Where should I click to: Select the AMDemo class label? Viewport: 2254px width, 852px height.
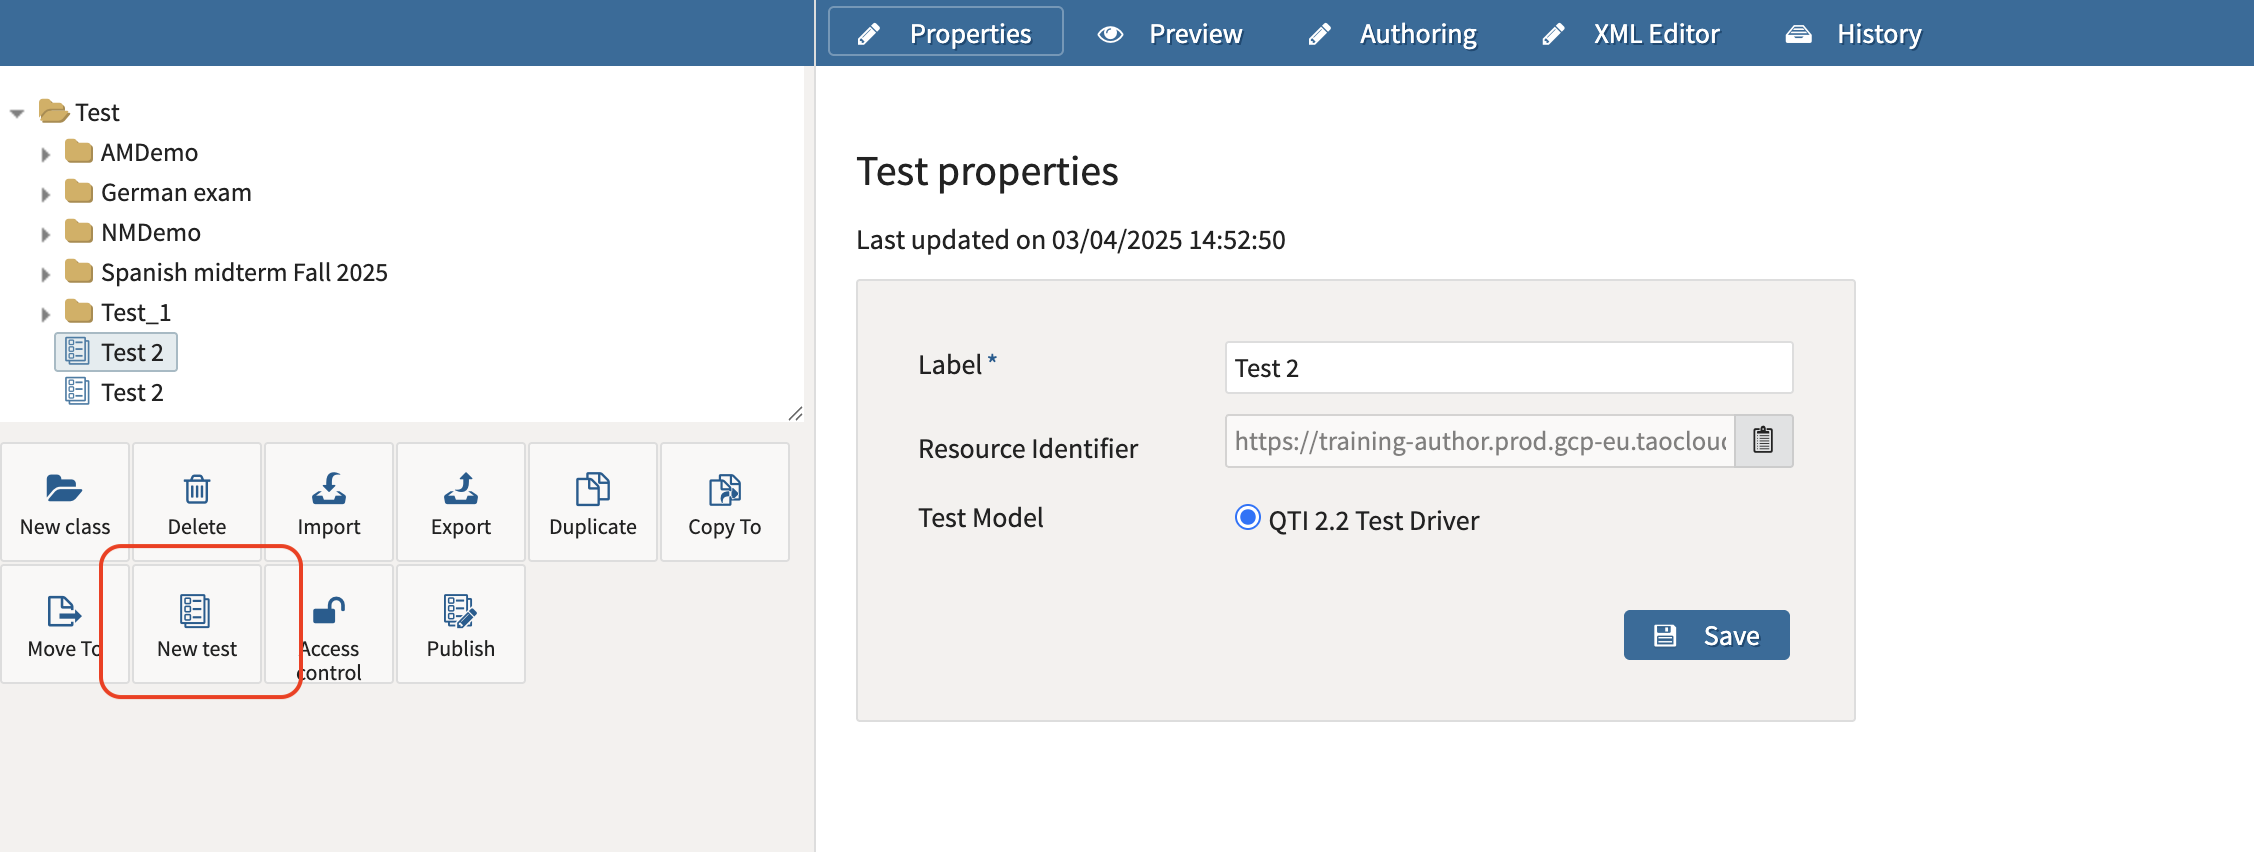[150, 152]
